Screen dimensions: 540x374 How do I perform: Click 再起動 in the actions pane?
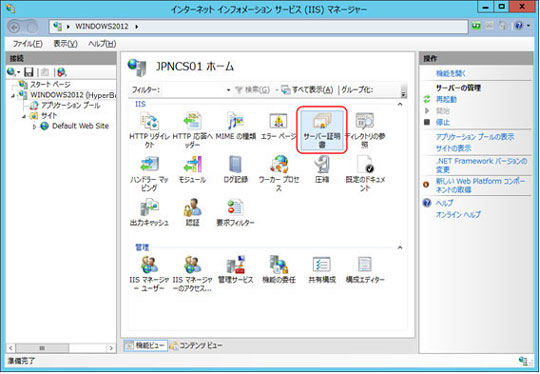446,100
